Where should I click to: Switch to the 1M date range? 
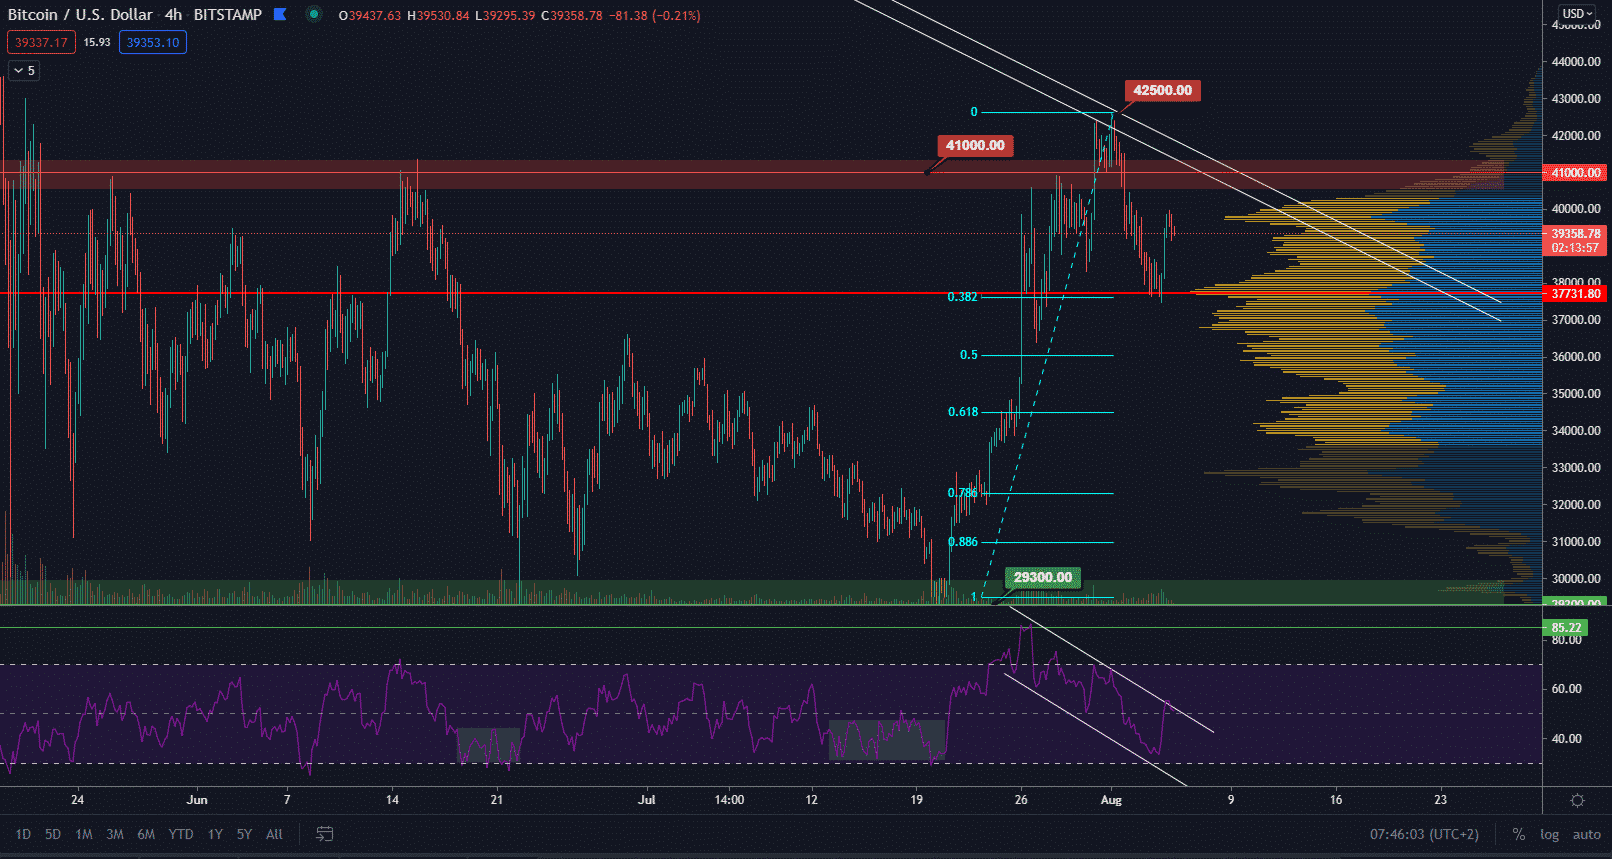[x=84, y=834]
